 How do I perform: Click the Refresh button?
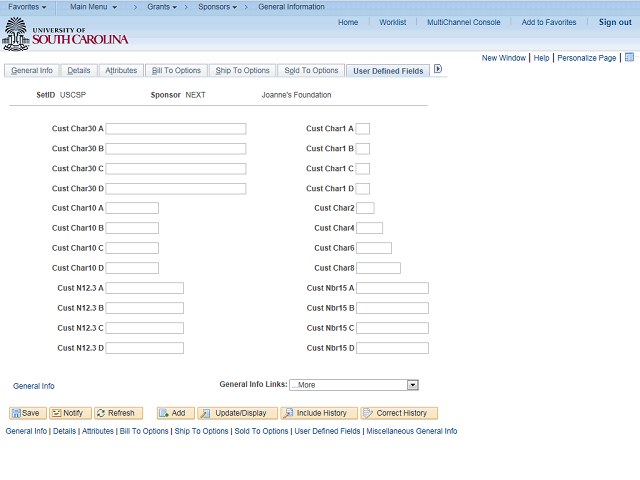(118, 413)
